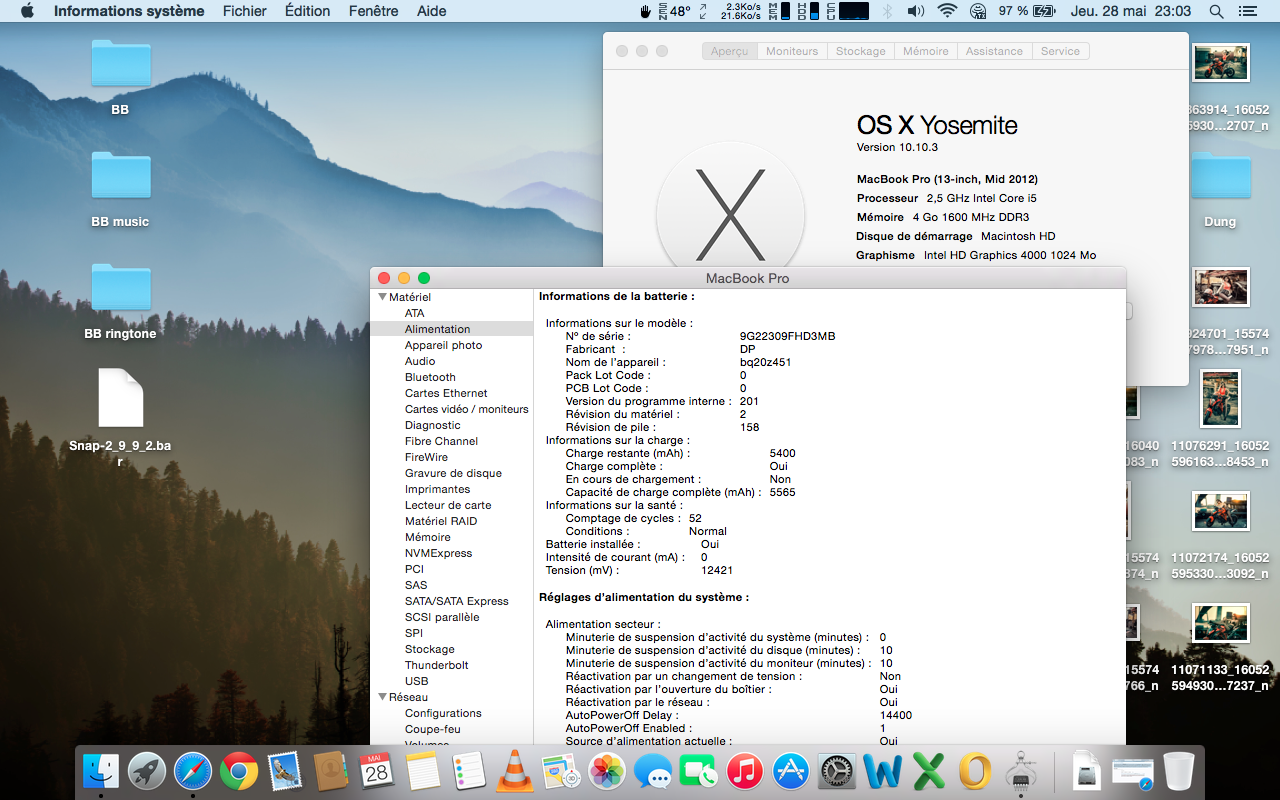1280x800 pixels.
Task: Collapse the Réseau tree section
Action: [382, 697]
